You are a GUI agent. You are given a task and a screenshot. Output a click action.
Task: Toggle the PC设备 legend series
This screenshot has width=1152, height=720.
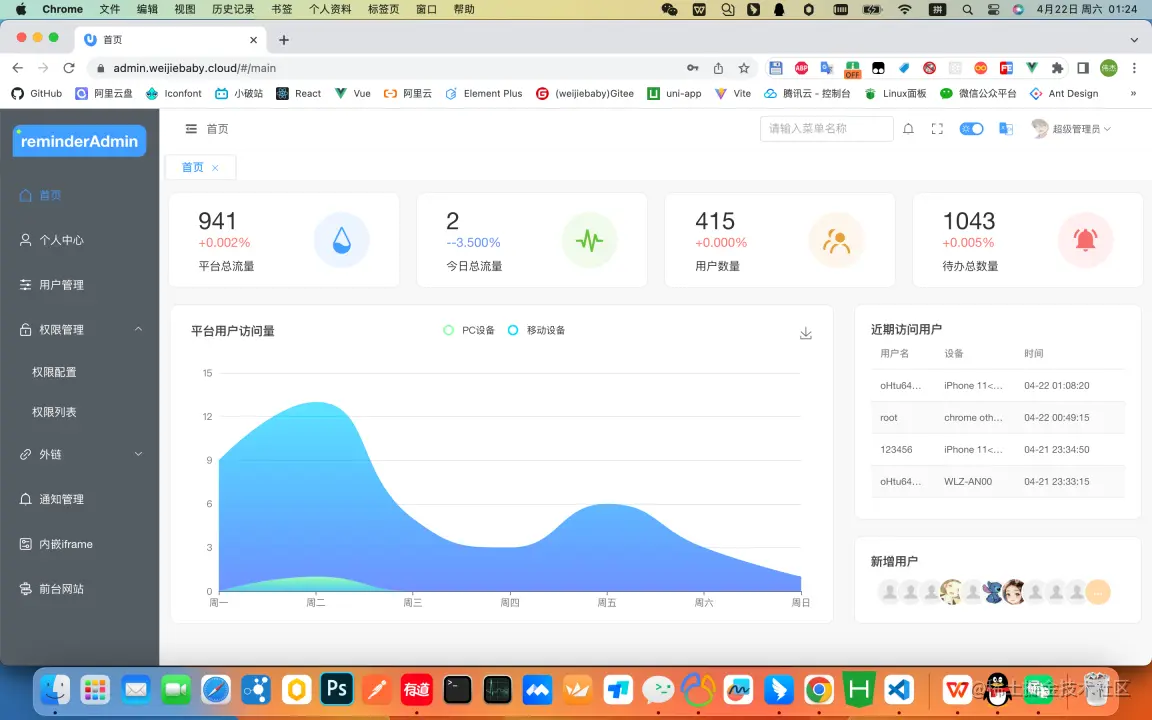click(469, 331)
